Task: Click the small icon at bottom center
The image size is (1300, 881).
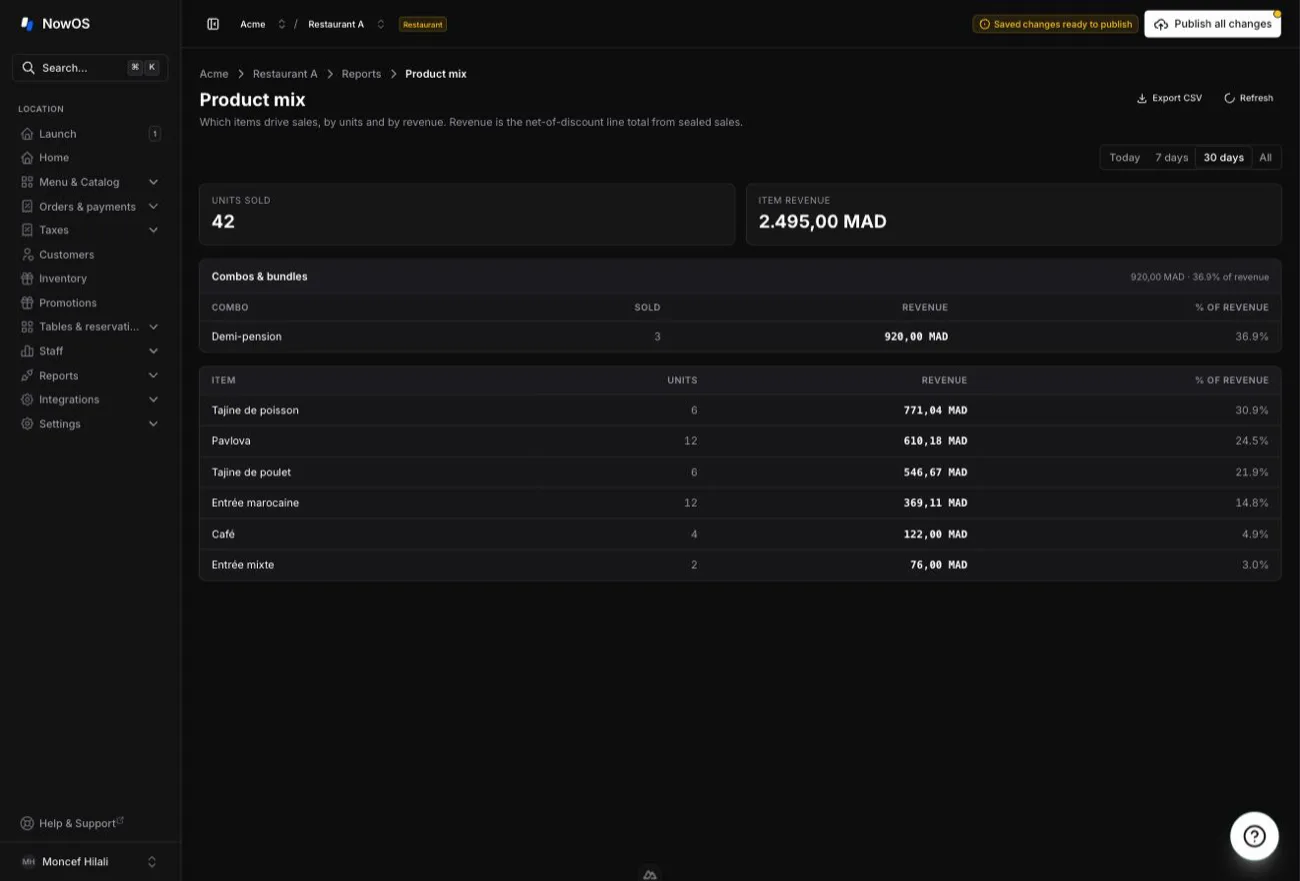Action: 650,874
